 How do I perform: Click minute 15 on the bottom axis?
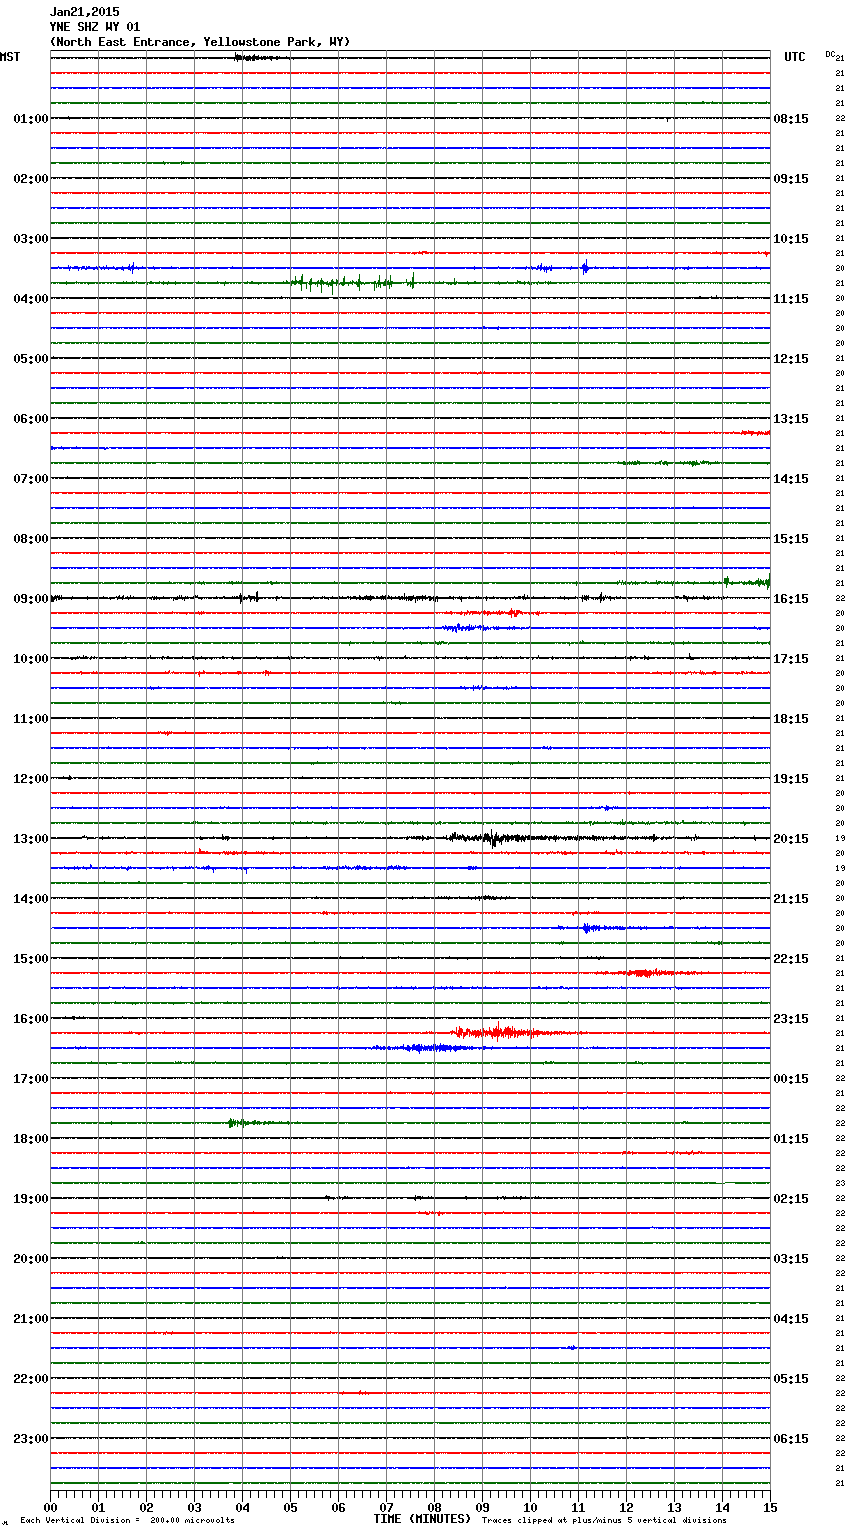pos(770,1507)
